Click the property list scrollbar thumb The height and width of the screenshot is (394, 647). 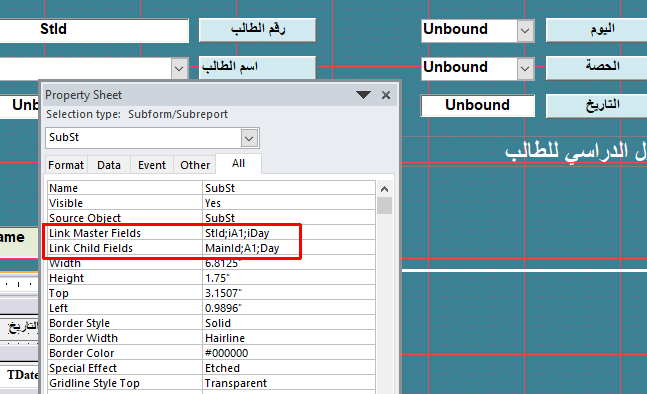click(385, 205)
